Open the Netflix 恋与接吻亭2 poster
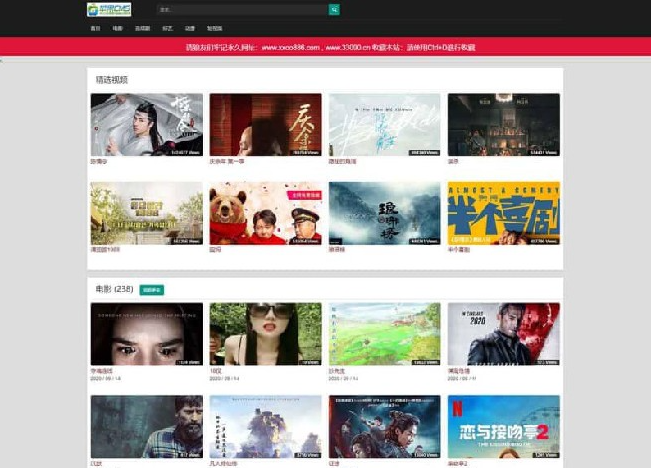The width and height of the screenshot is (651, 468). [x=504, y=426]
